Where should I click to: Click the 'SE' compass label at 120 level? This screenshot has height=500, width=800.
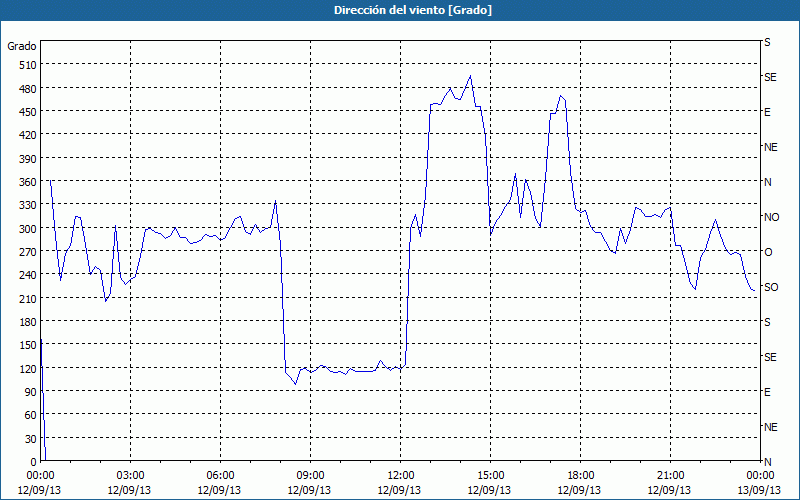click(x=770, y=357)
